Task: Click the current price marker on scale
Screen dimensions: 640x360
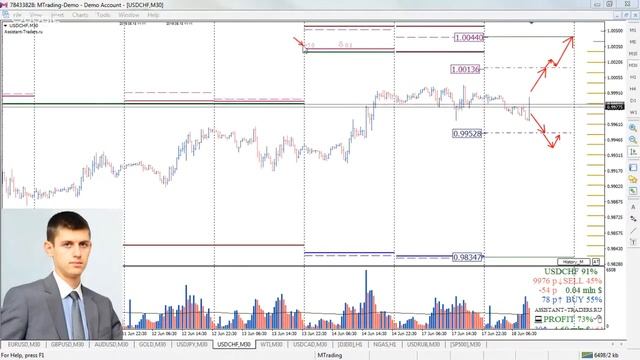Action: [614, 107]
